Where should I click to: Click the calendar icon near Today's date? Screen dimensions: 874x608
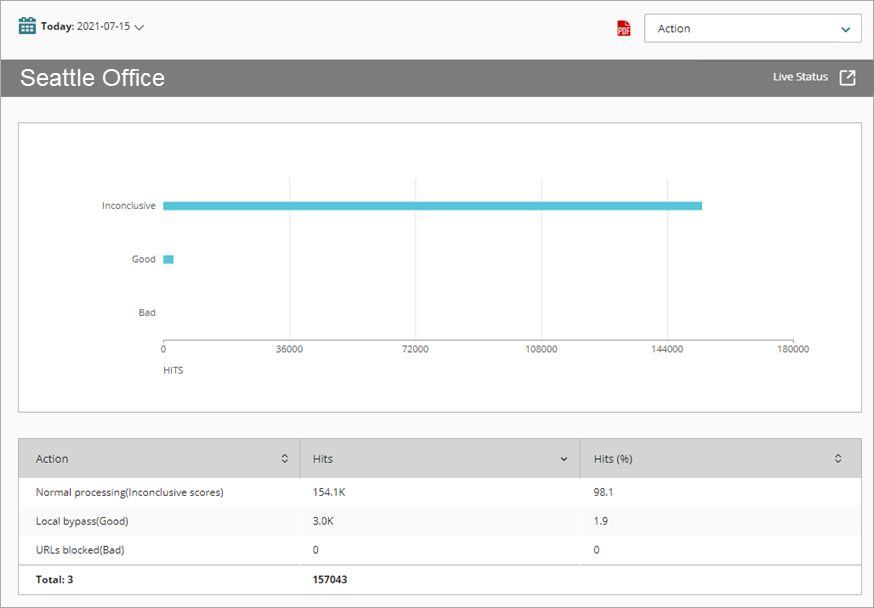pos(28,25)
